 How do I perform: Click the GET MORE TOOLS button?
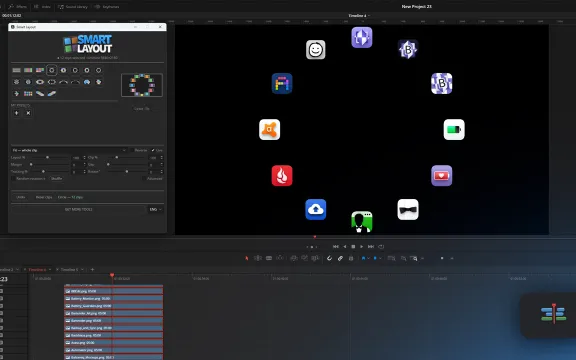click(79, 209)
